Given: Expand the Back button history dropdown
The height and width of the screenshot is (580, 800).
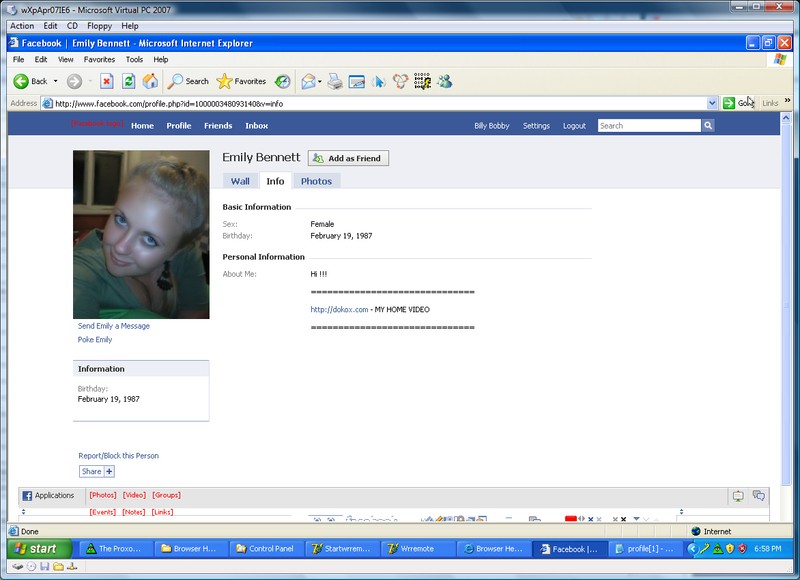Looking at the screenshot, I should tap(55, 81).
